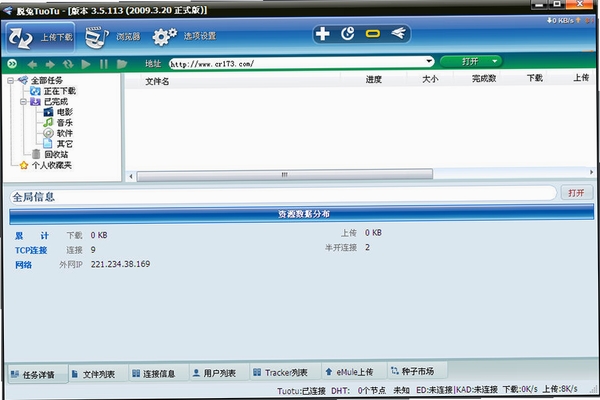Select the 其它 other category
This screenshot has height=400, width=600.
pyautogui.click(x=64, y=144)
